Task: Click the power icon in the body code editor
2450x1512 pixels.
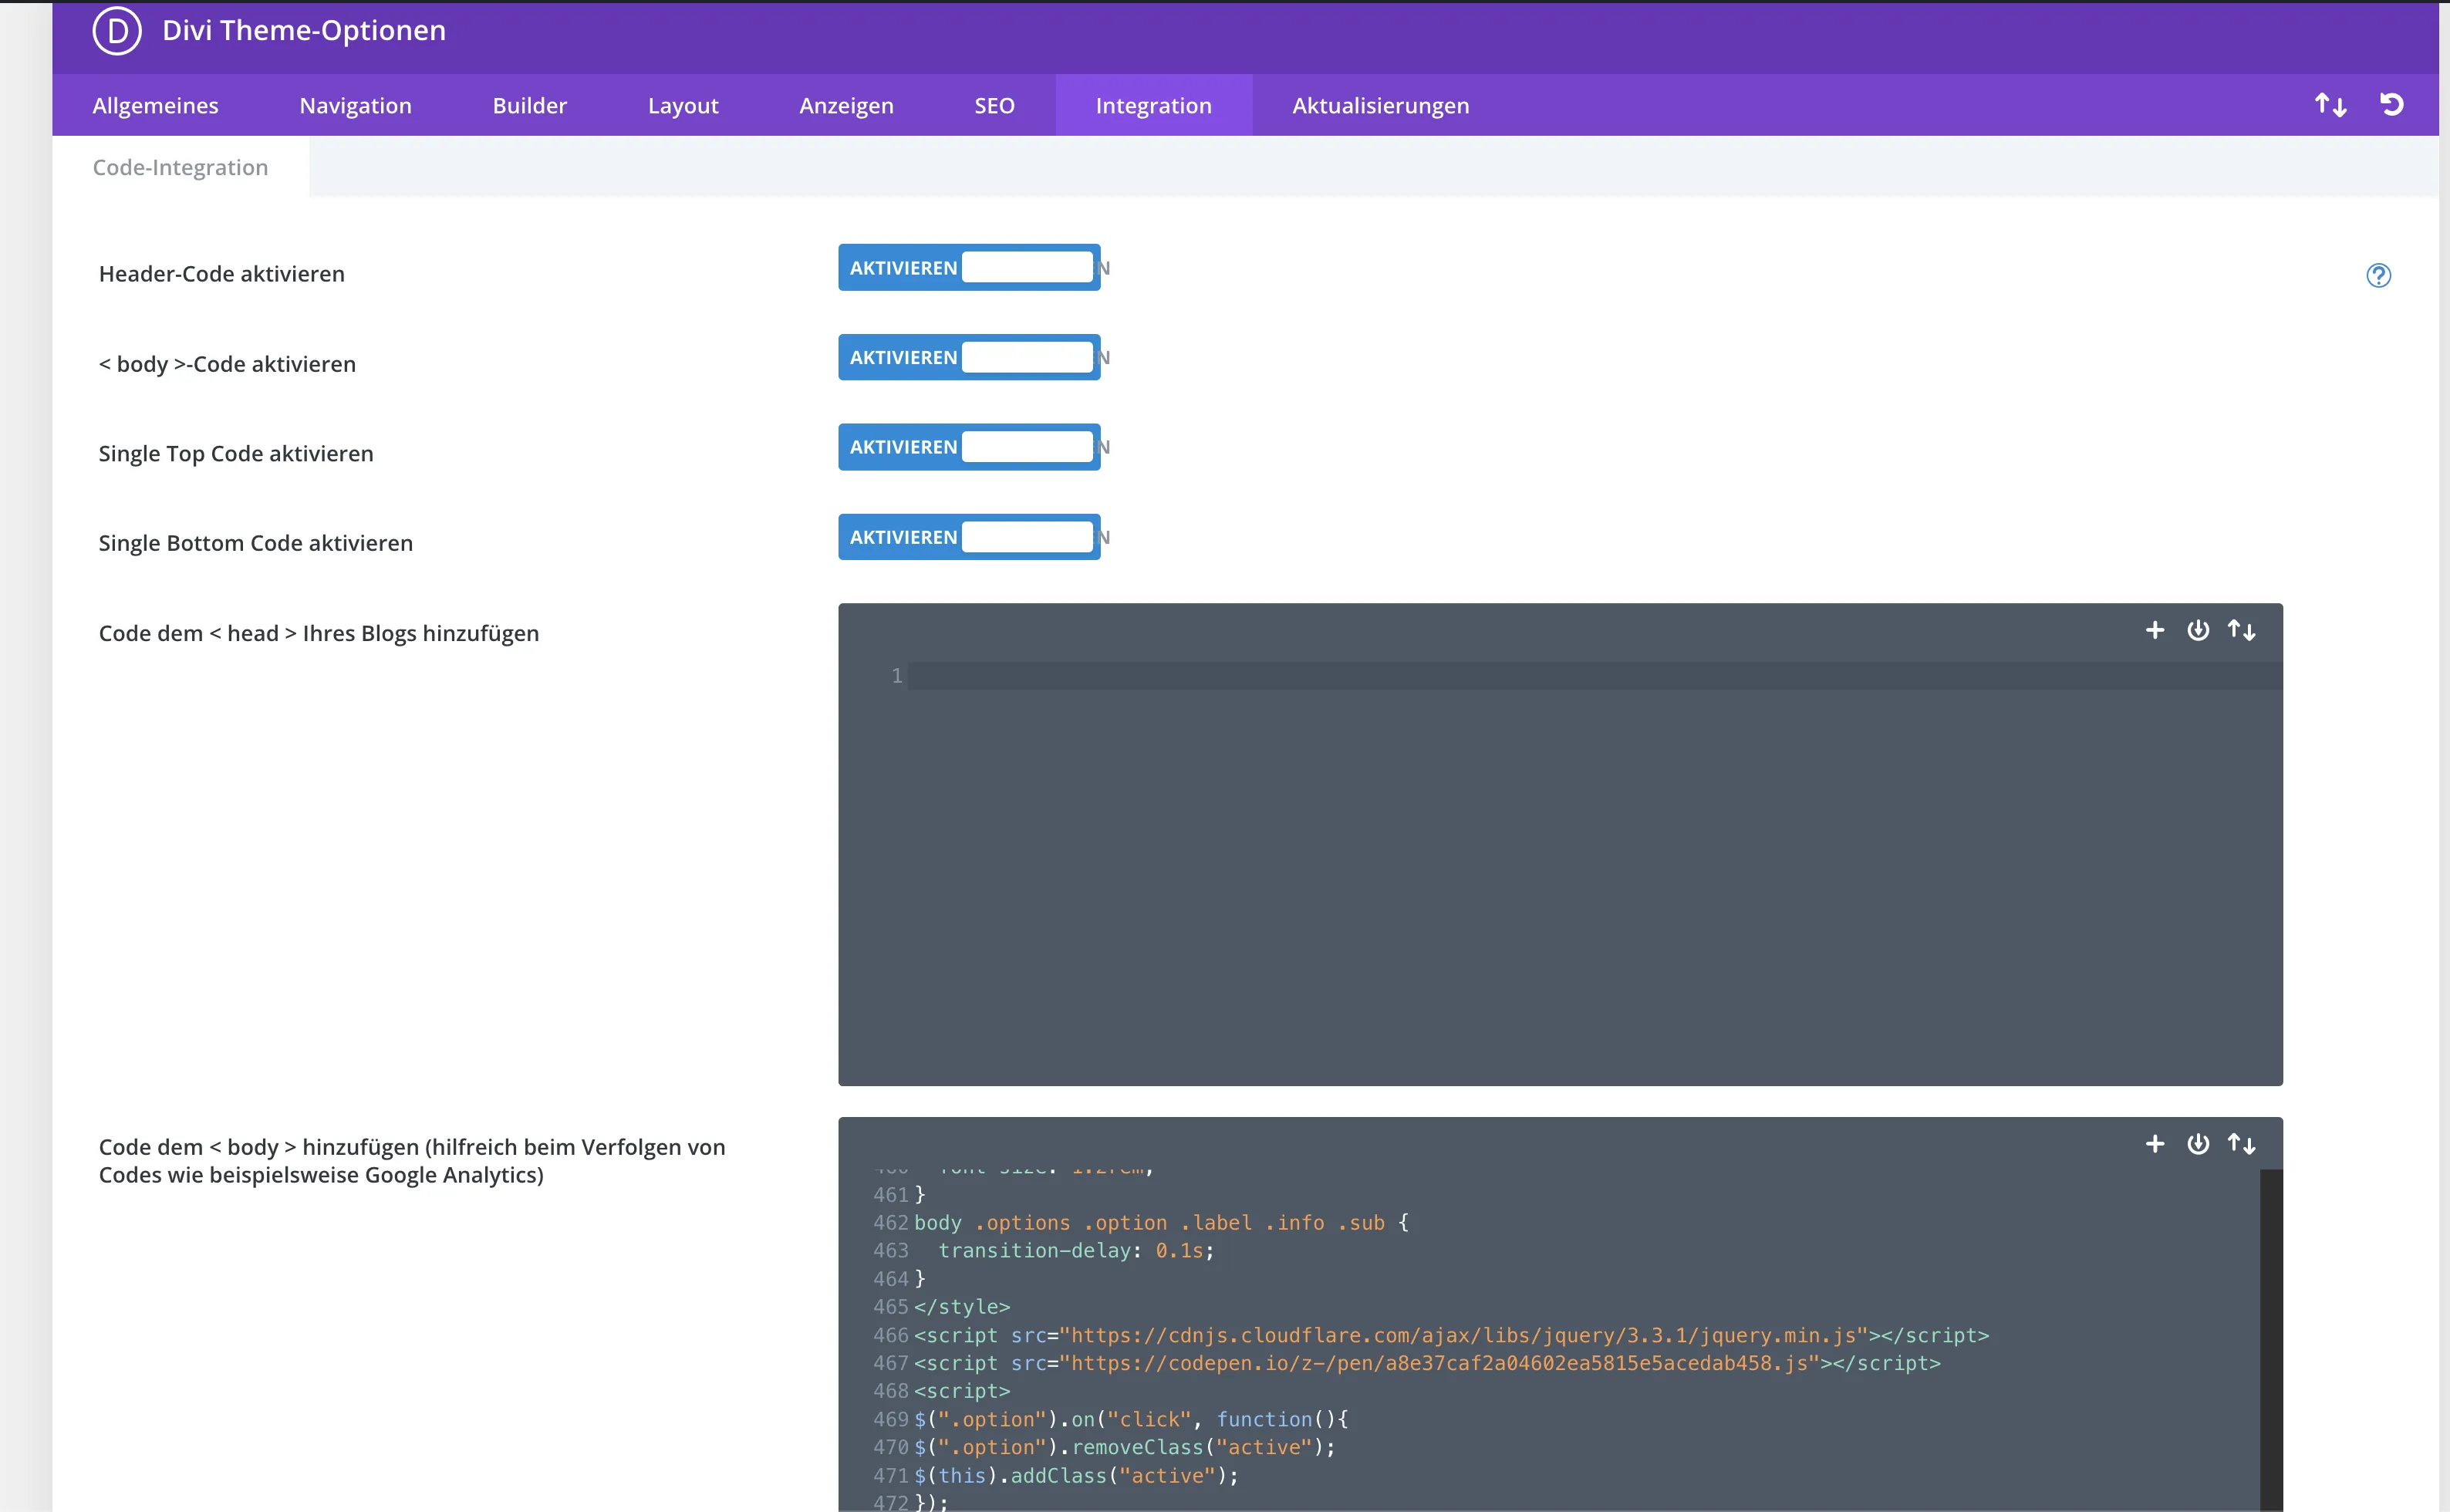Action: point(2198,1144)
